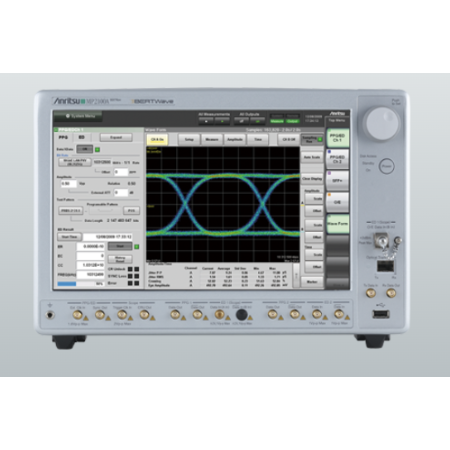Open the Wave Form panel button
Viewport: 450px width, 450px height.
click(337, 223)
